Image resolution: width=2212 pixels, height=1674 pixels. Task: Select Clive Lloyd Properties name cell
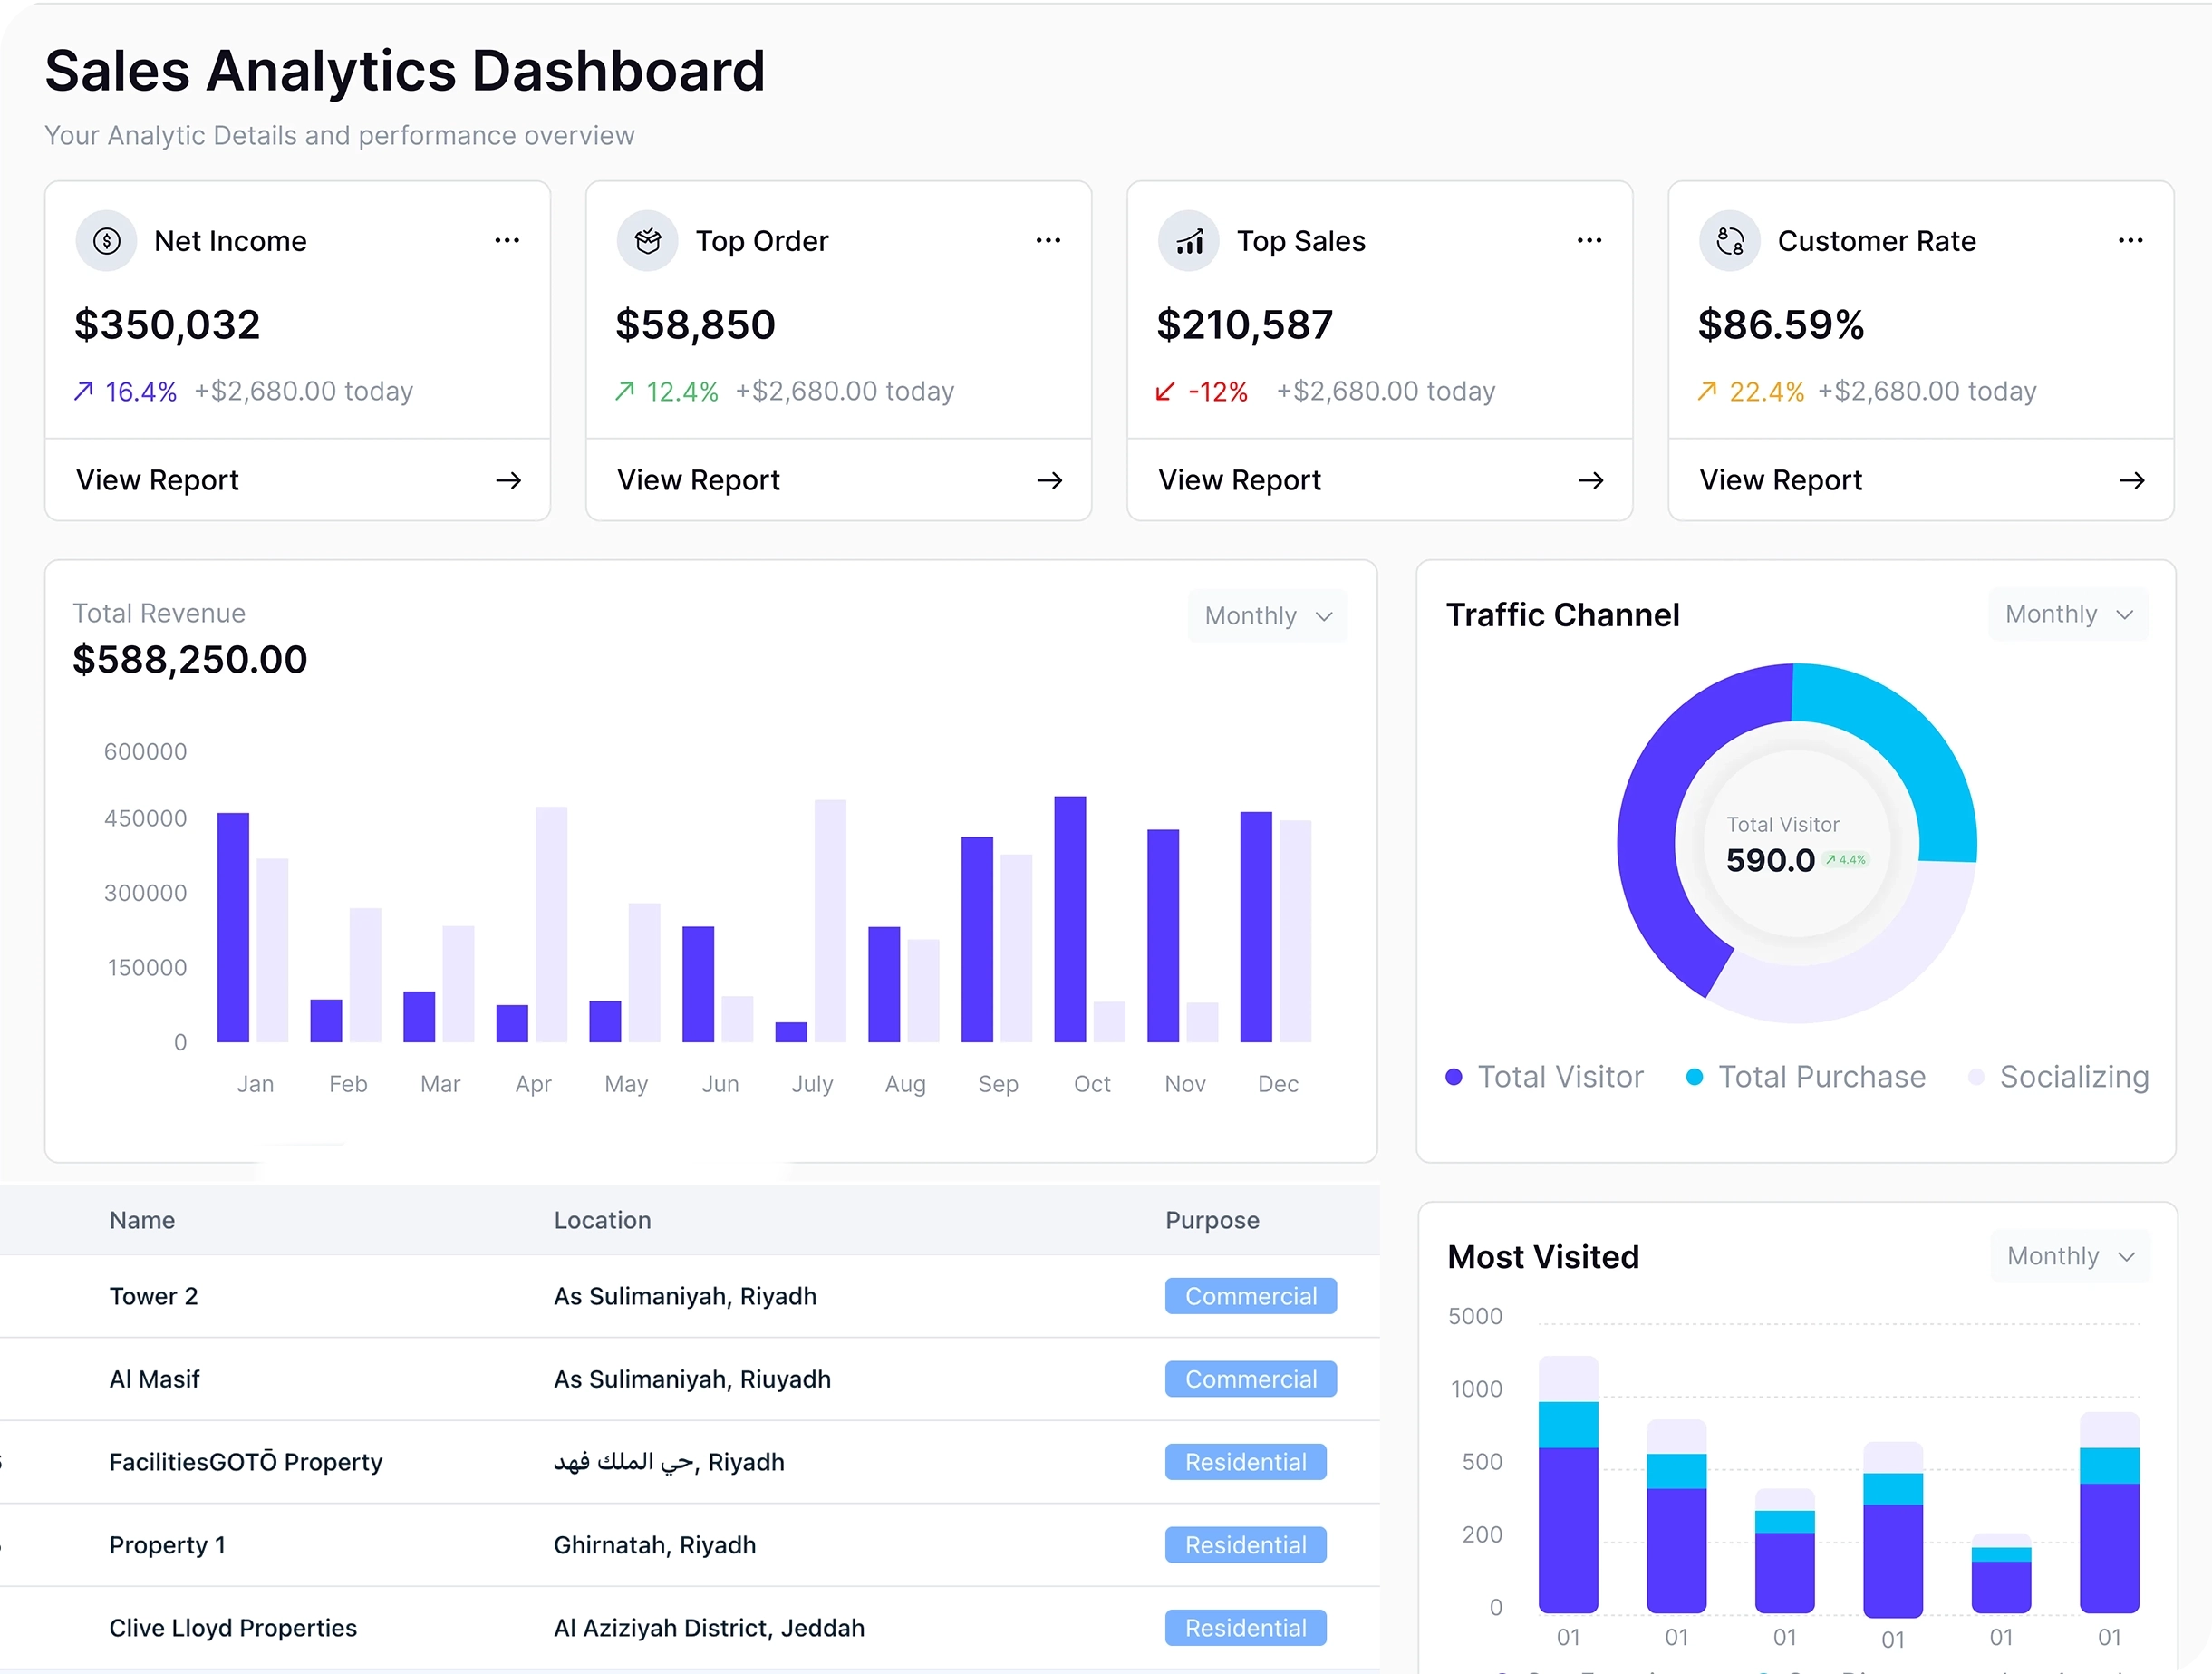tap(233, 1628)
